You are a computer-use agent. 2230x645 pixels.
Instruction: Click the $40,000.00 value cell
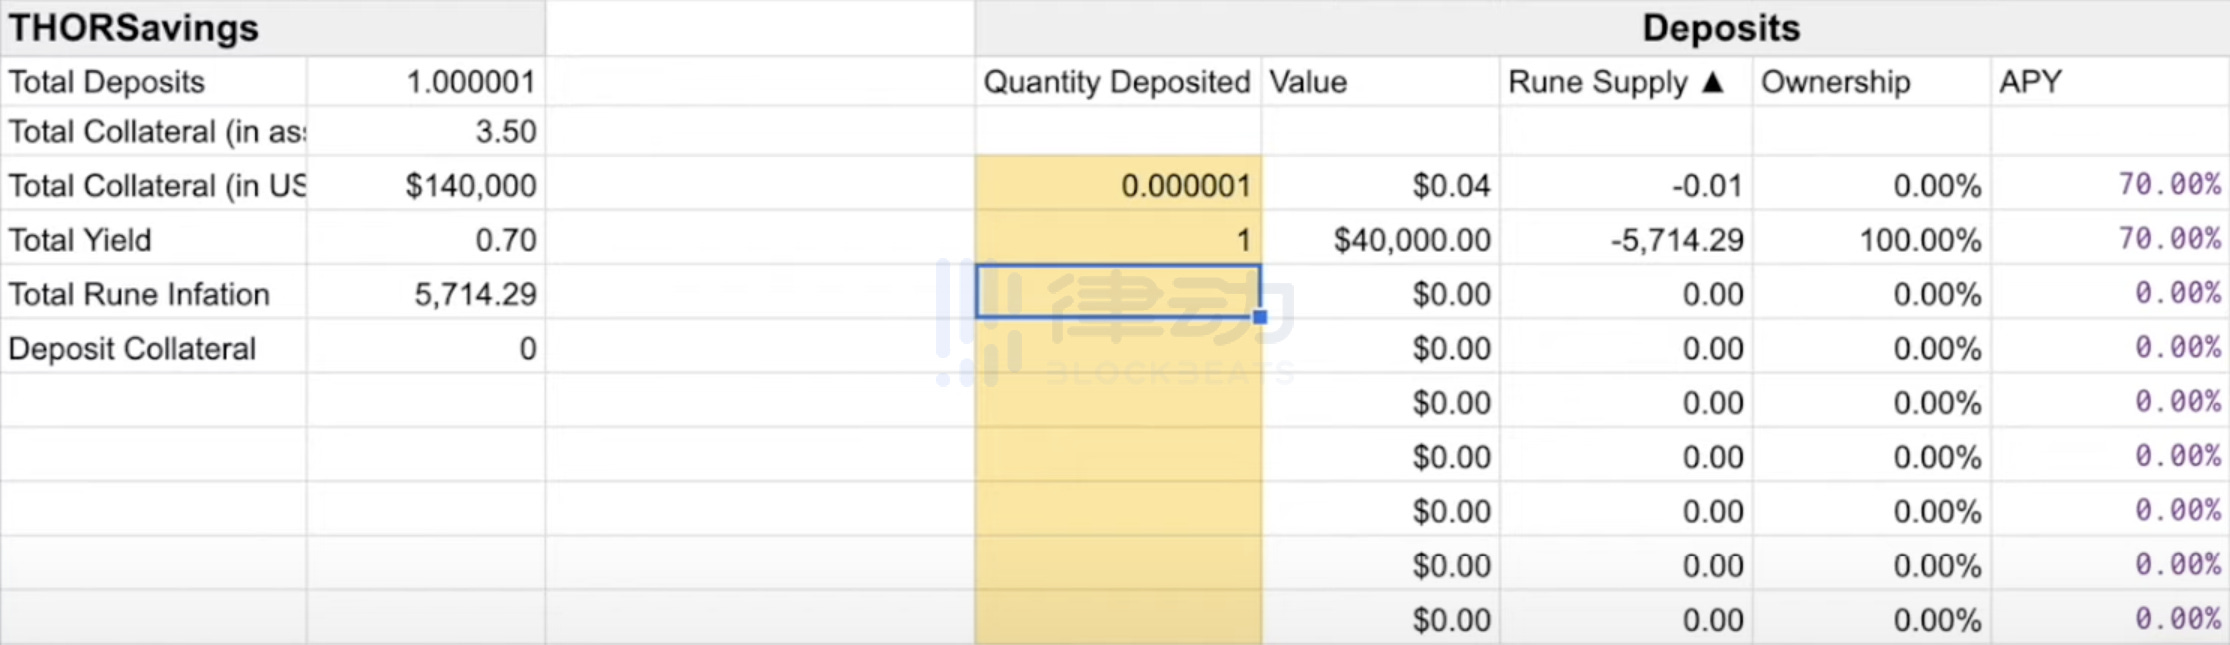click(1381, 240)
